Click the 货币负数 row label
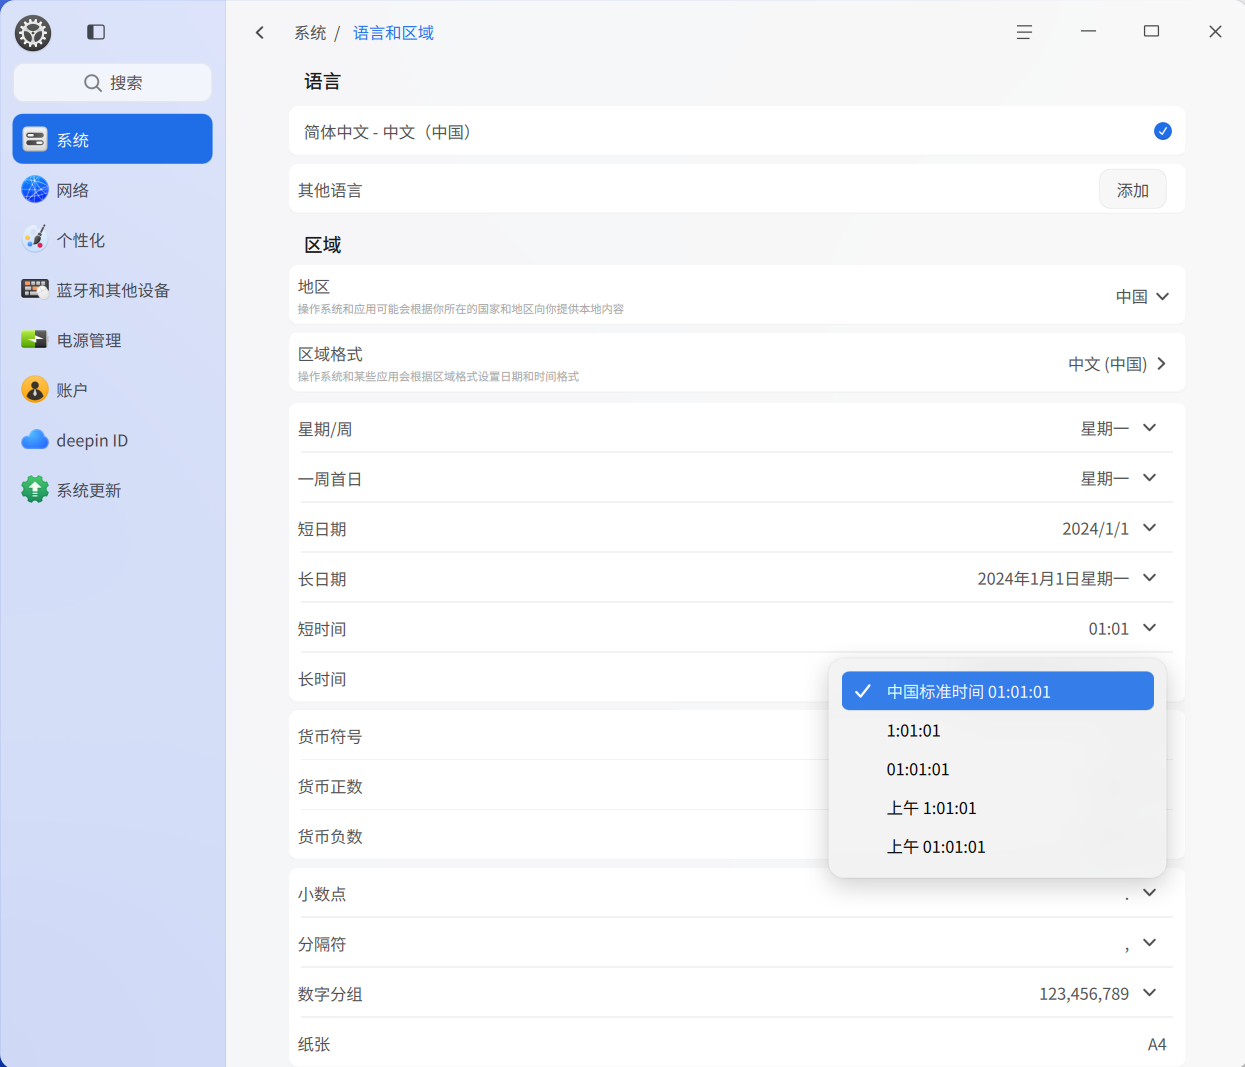This screenshot has width=1245, height=1067. point(330,837)
